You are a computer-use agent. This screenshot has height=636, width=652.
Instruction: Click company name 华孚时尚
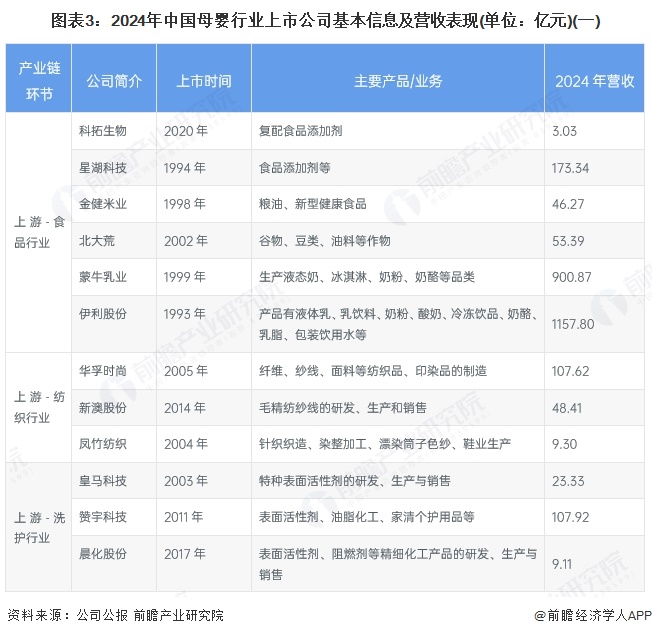(x=103, y=371)
